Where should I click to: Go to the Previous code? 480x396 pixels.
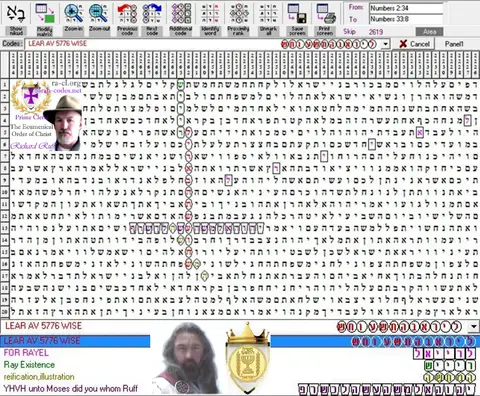127,13
